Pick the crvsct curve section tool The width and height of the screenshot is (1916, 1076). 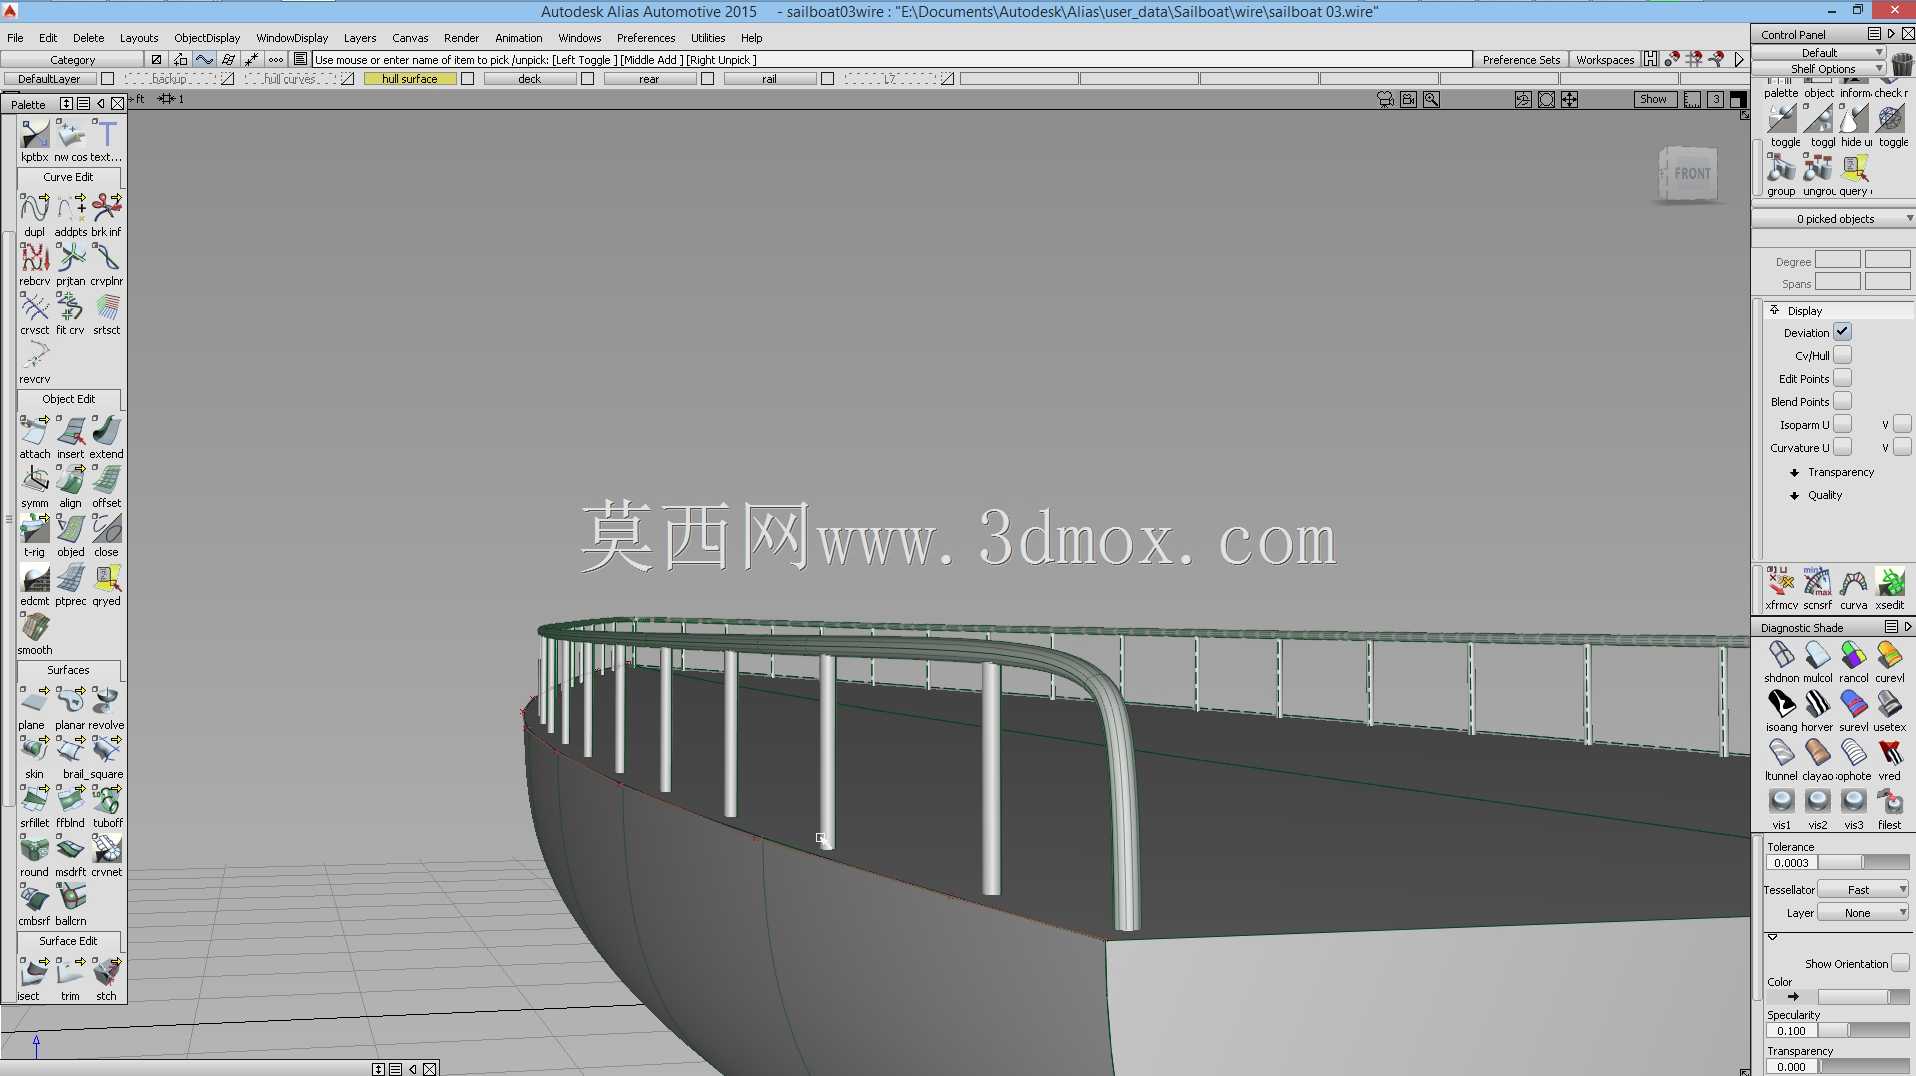(34, 307)
